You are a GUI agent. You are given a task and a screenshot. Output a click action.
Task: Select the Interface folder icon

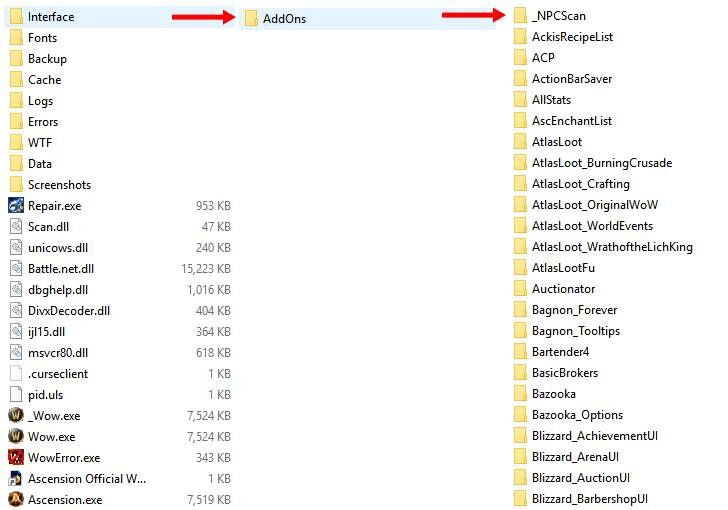pos(16,17)
